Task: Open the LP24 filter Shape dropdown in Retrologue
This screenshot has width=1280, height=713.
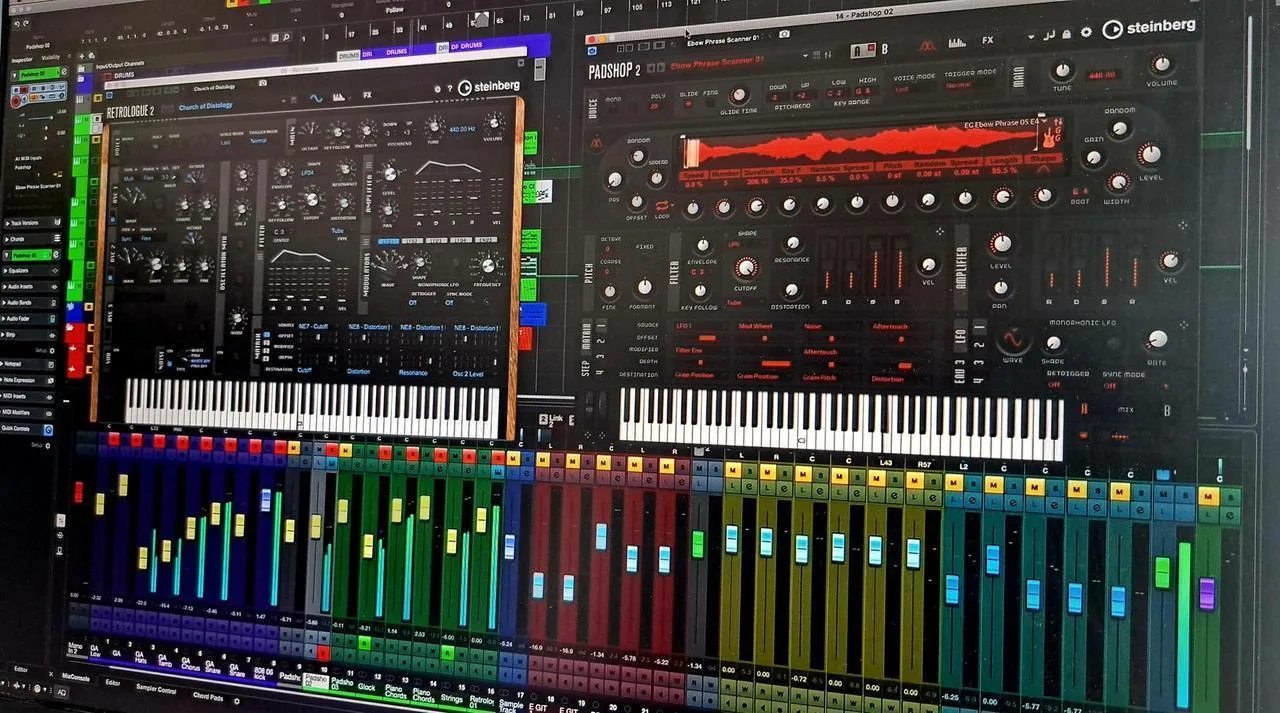Action: click(x=309, y=172)
